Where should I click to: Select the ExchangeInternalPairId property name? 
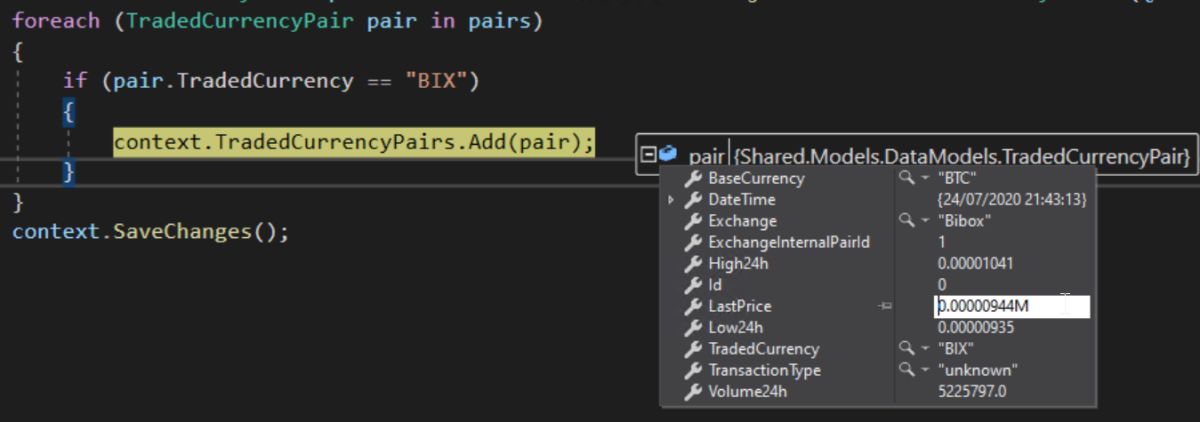(x=789, y=242)
